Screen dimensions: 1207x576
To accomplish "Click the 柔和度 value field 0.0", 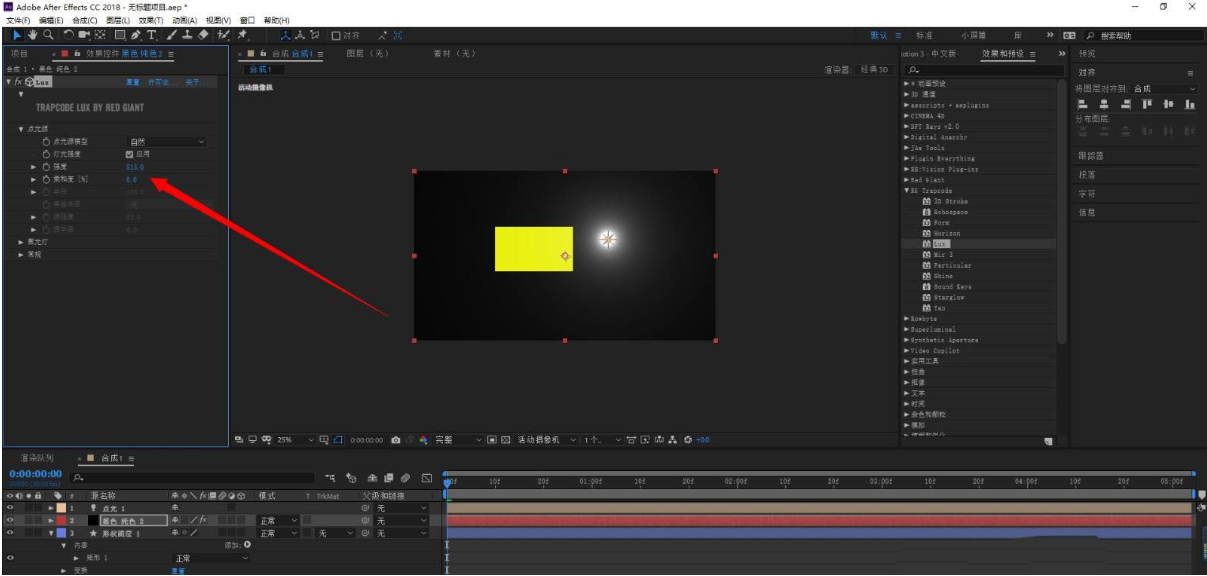I will pyautogui.click(x=132, y=180).
